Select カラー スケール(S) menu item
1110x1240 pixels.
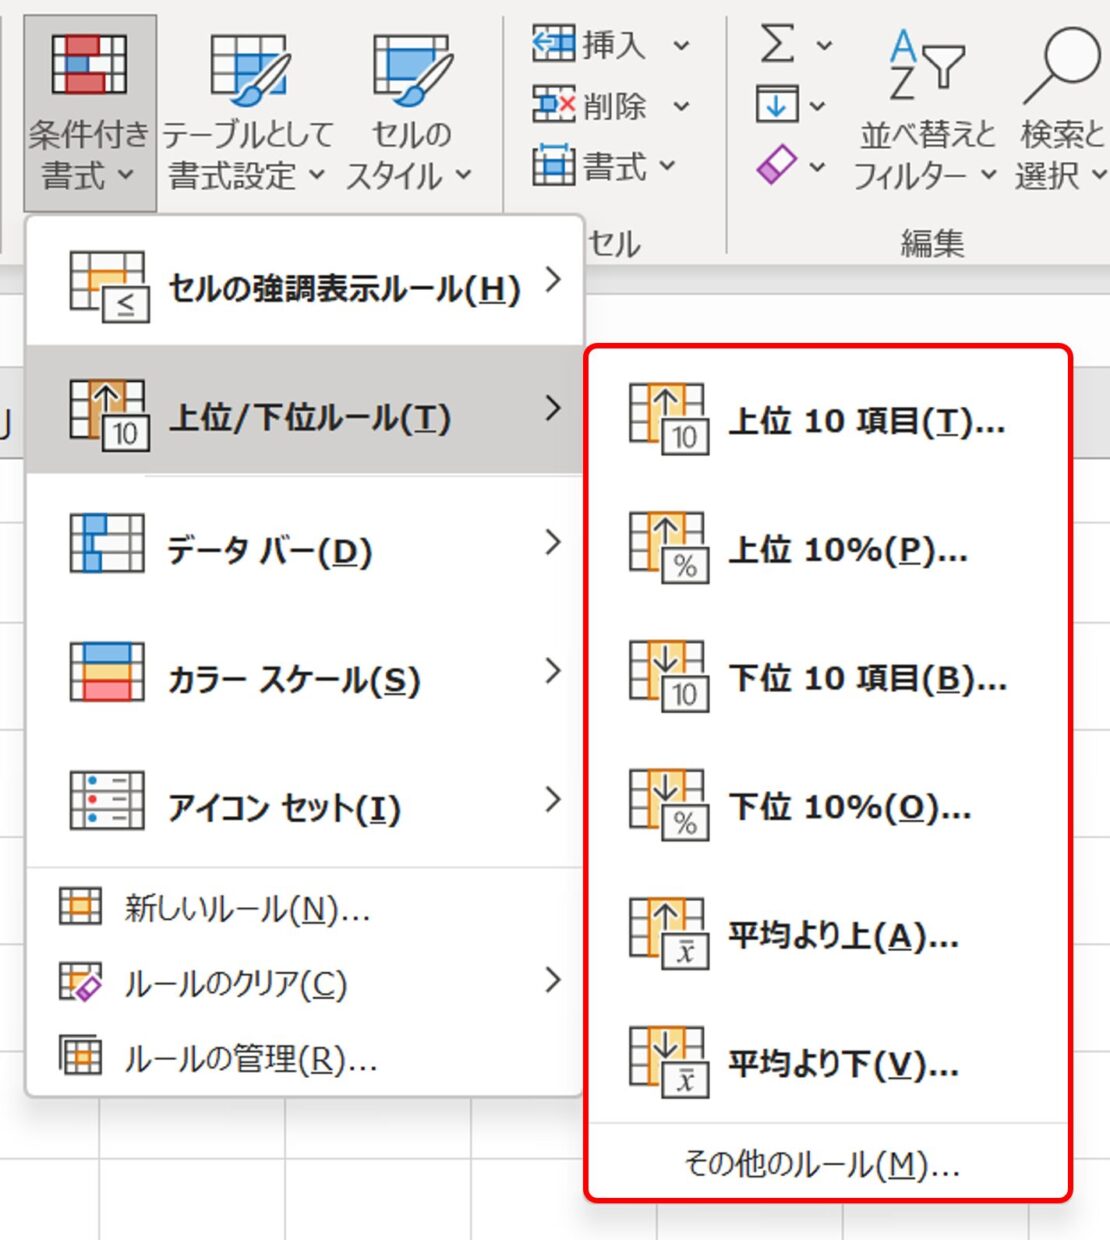coord(304,670)
